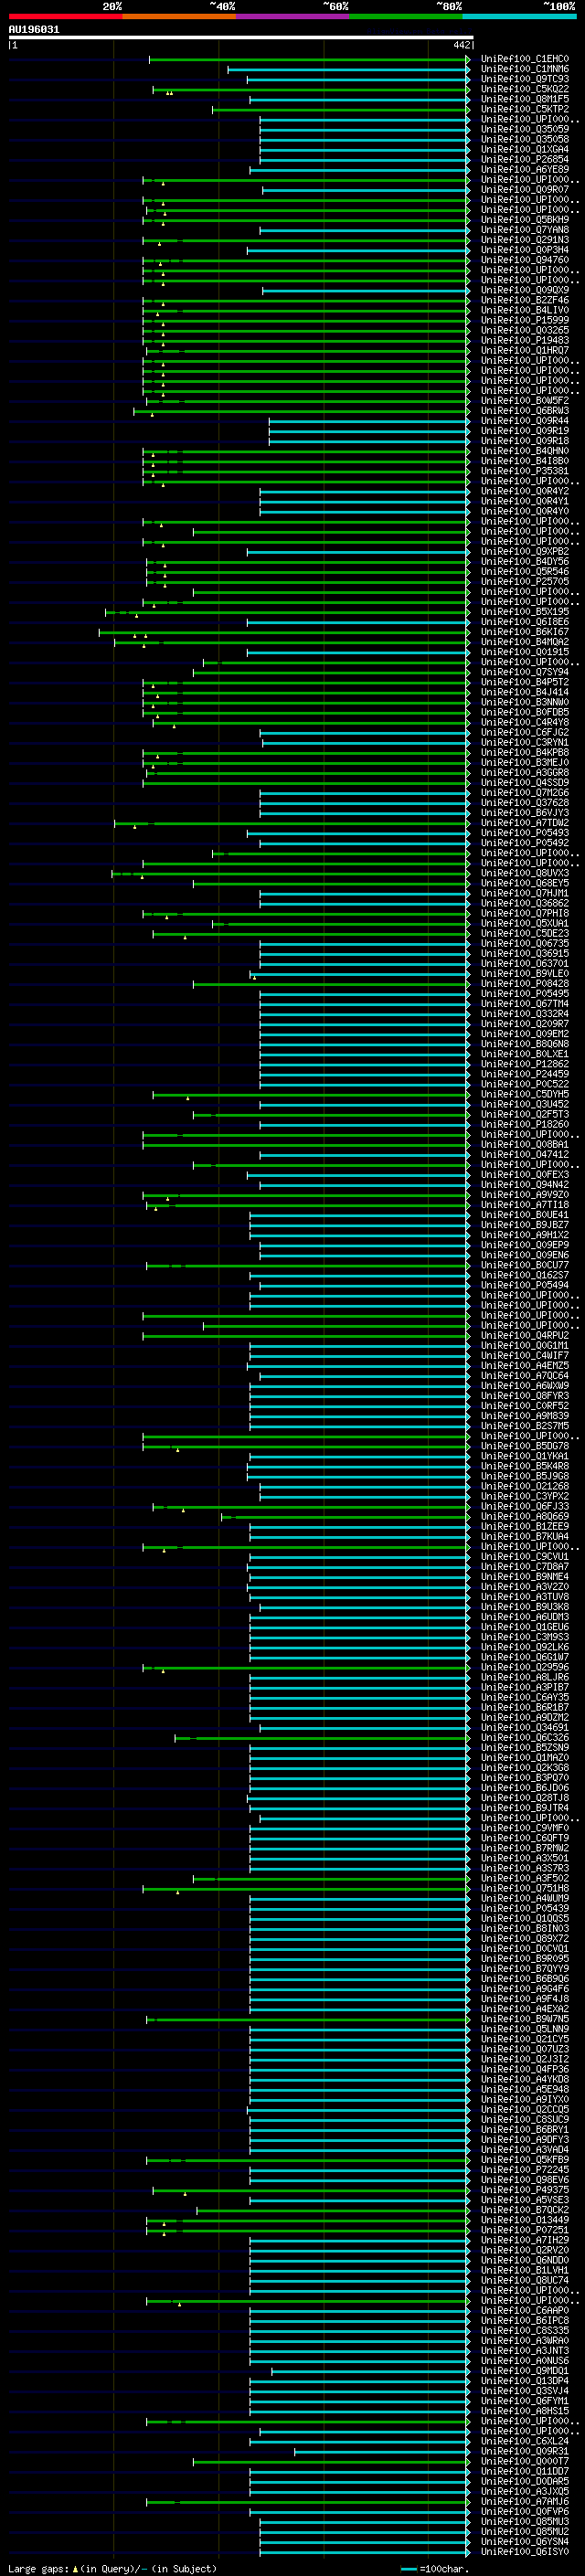Click label UniRef100_Q1XGA4
Screen dimensions: 585x2576
(524, 149)
